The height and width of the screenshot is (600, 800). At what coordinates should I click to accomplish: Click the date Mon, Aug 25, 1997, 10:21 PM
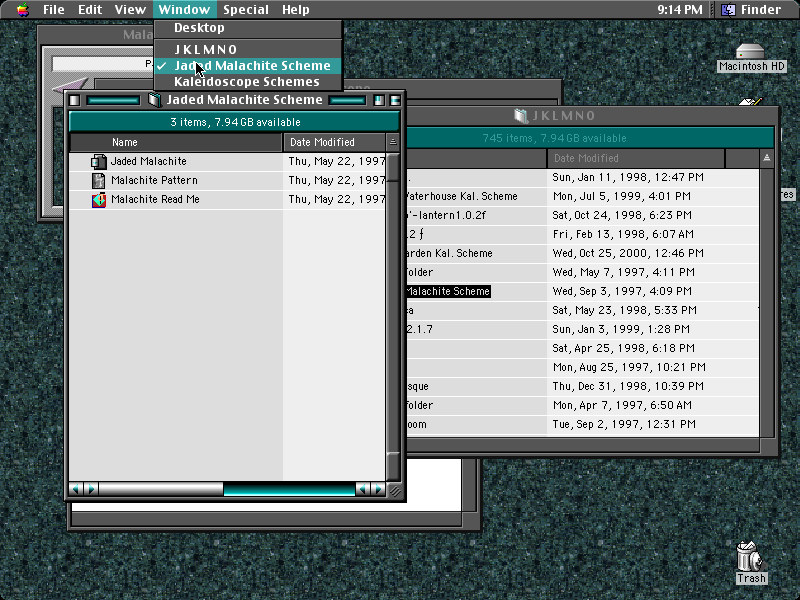629,367
